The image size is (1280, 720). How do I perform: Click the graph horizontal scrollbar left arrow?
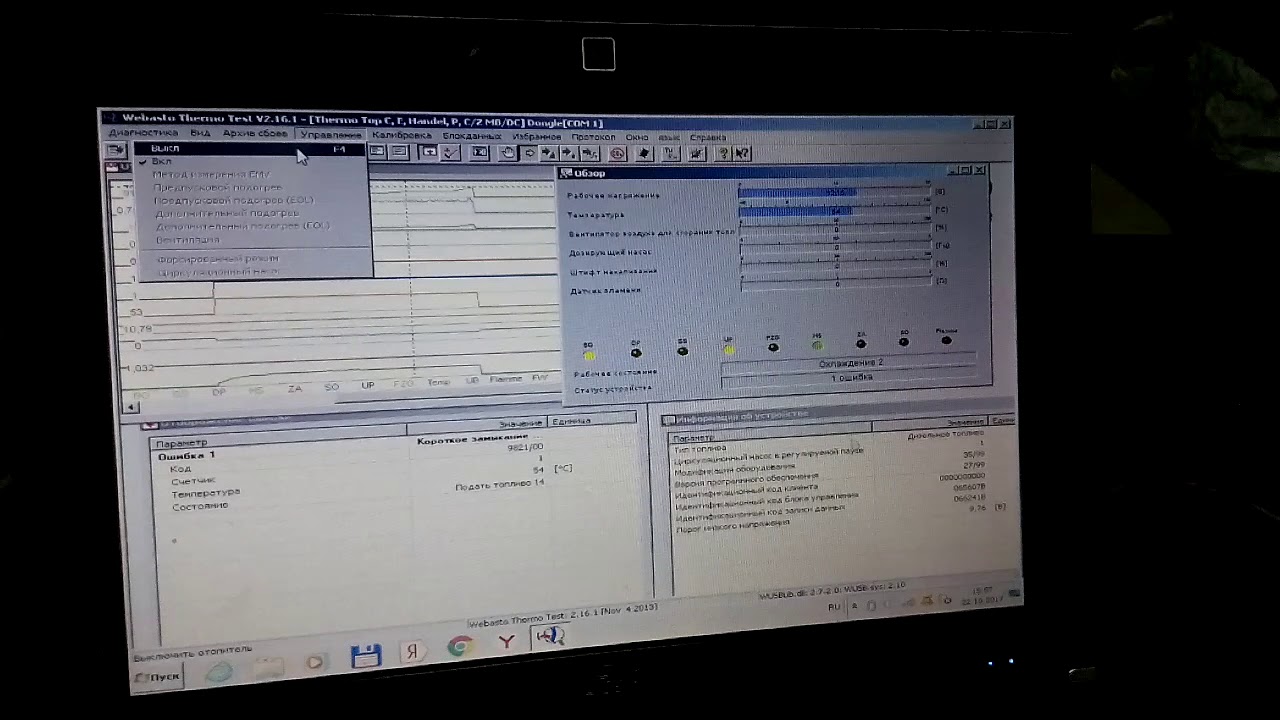click(131, 407)
